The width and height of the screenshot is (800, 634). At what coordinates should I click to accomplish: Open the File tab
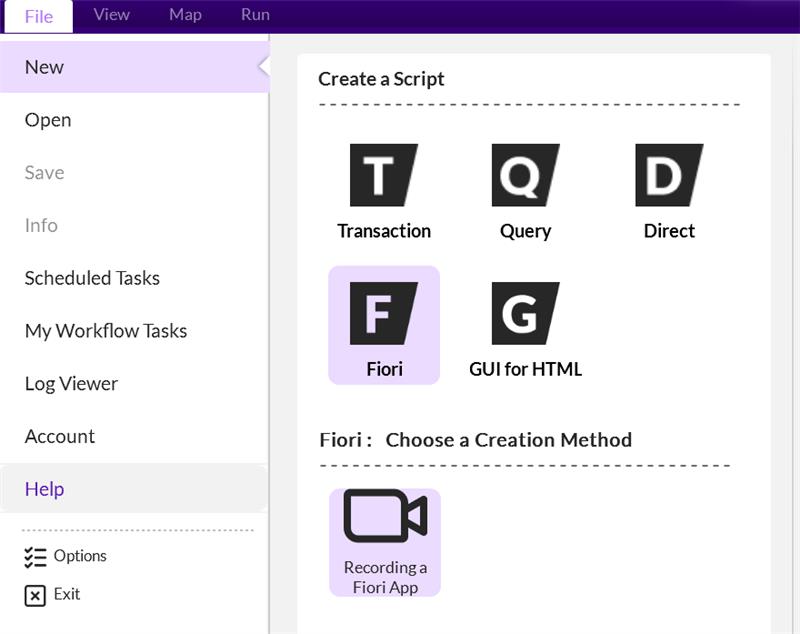[39, 16]
